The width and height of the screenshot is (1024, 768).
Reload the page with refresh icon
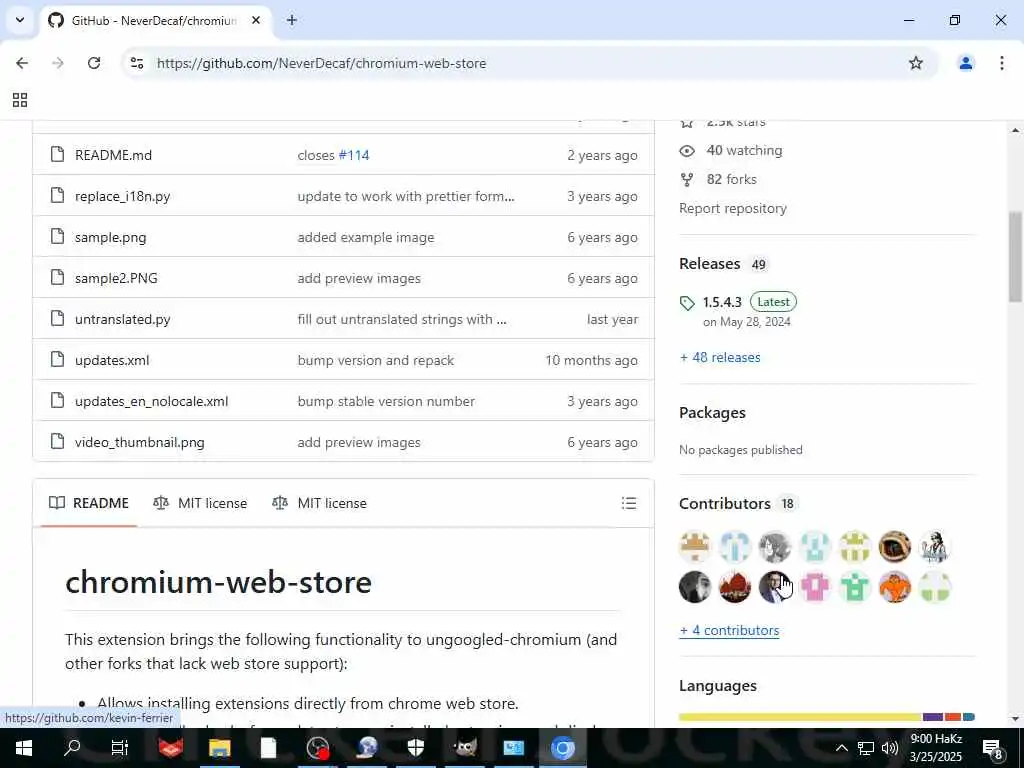[x=94, y=63]
